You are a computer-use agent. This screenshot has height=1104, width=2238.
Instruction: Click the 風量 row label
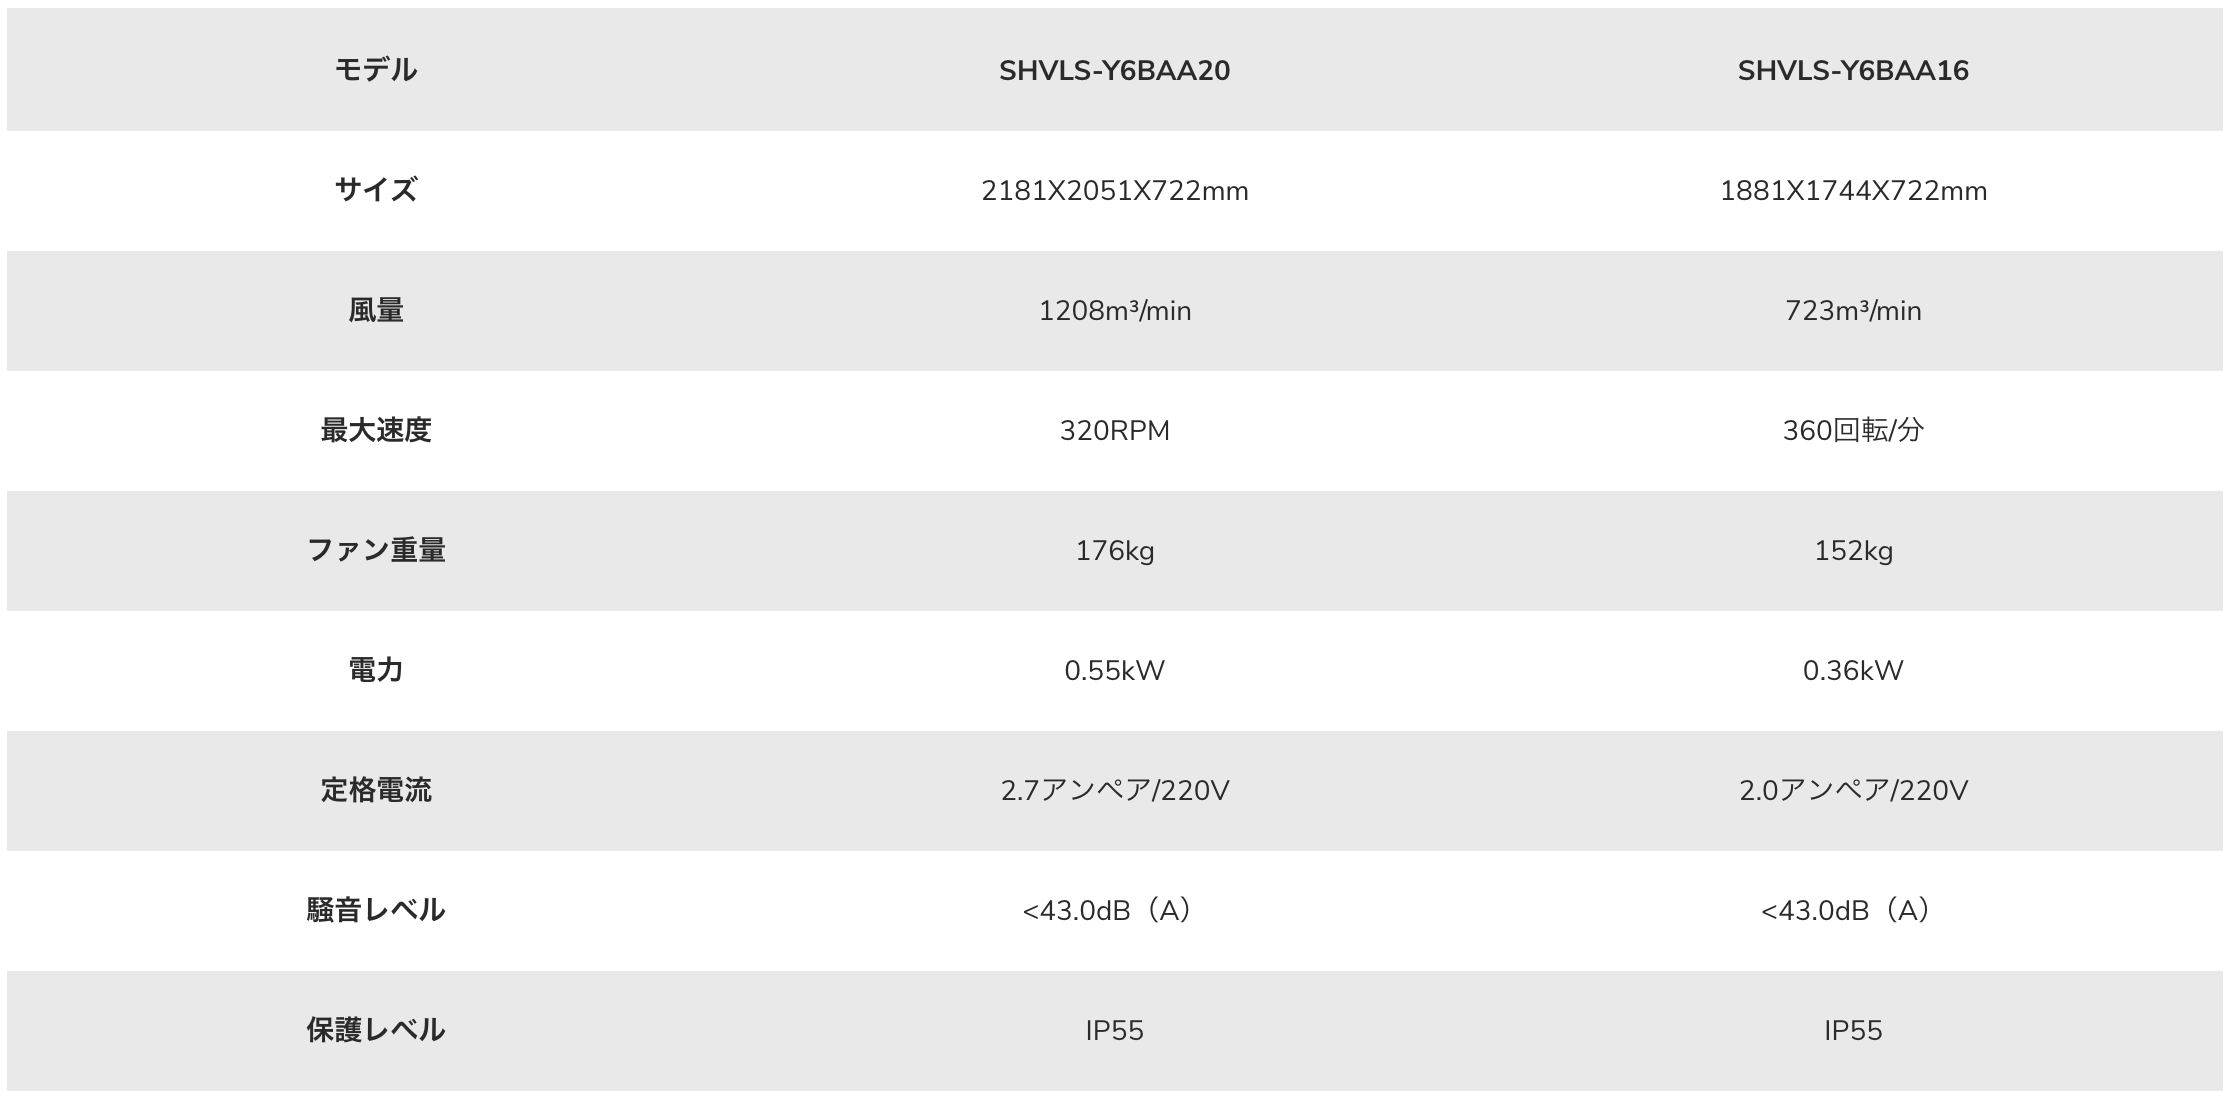click(x=375, y=311)
